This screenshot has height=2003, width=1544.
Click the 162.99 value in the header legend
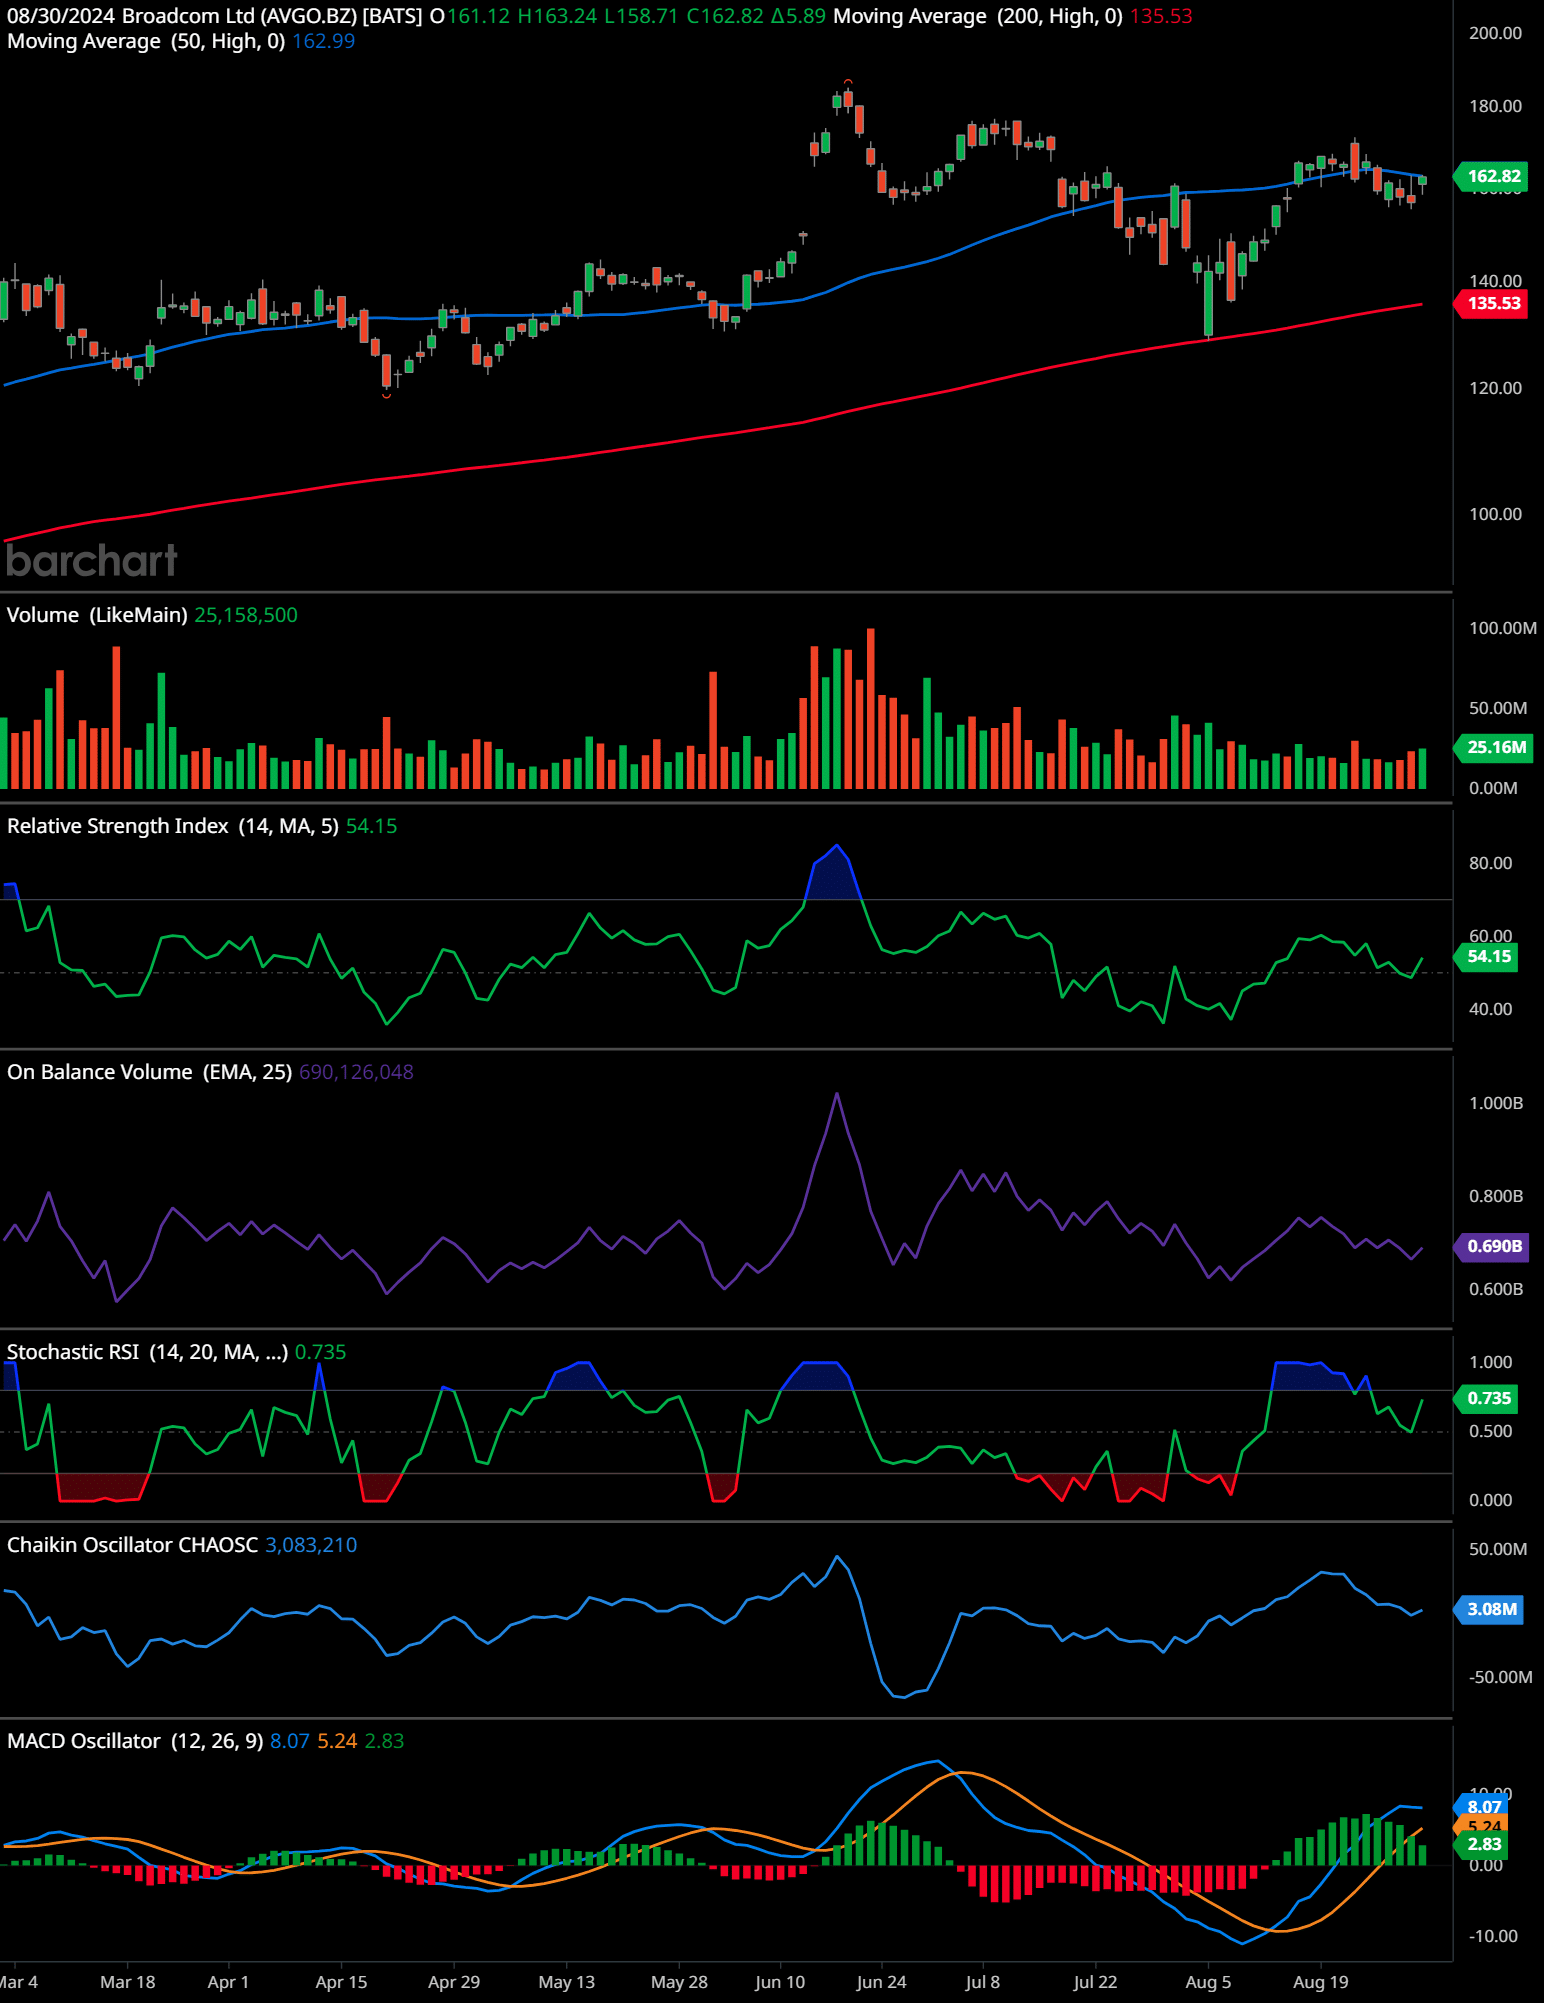coord(323,41)
